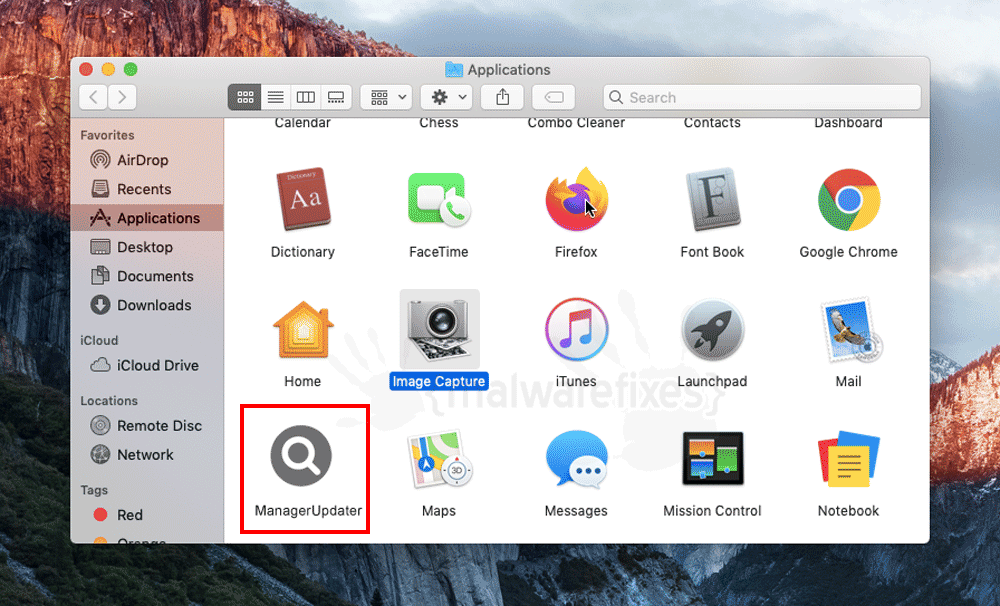This screenshot has height=606, width=1000.
Task: Click the Home app icon
Action: click(303, 329)
